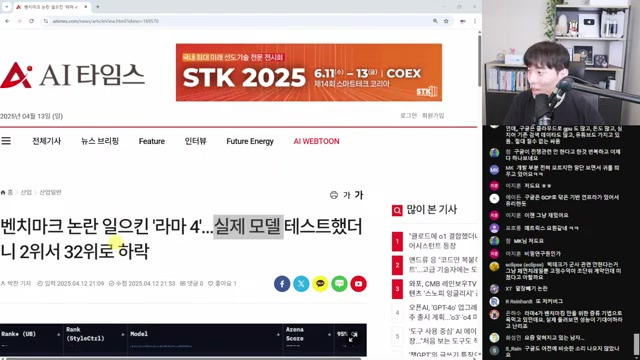Sort table by Arena Score column arrow
The height and width of the screenshot is (360, 640).
[329, 334]
